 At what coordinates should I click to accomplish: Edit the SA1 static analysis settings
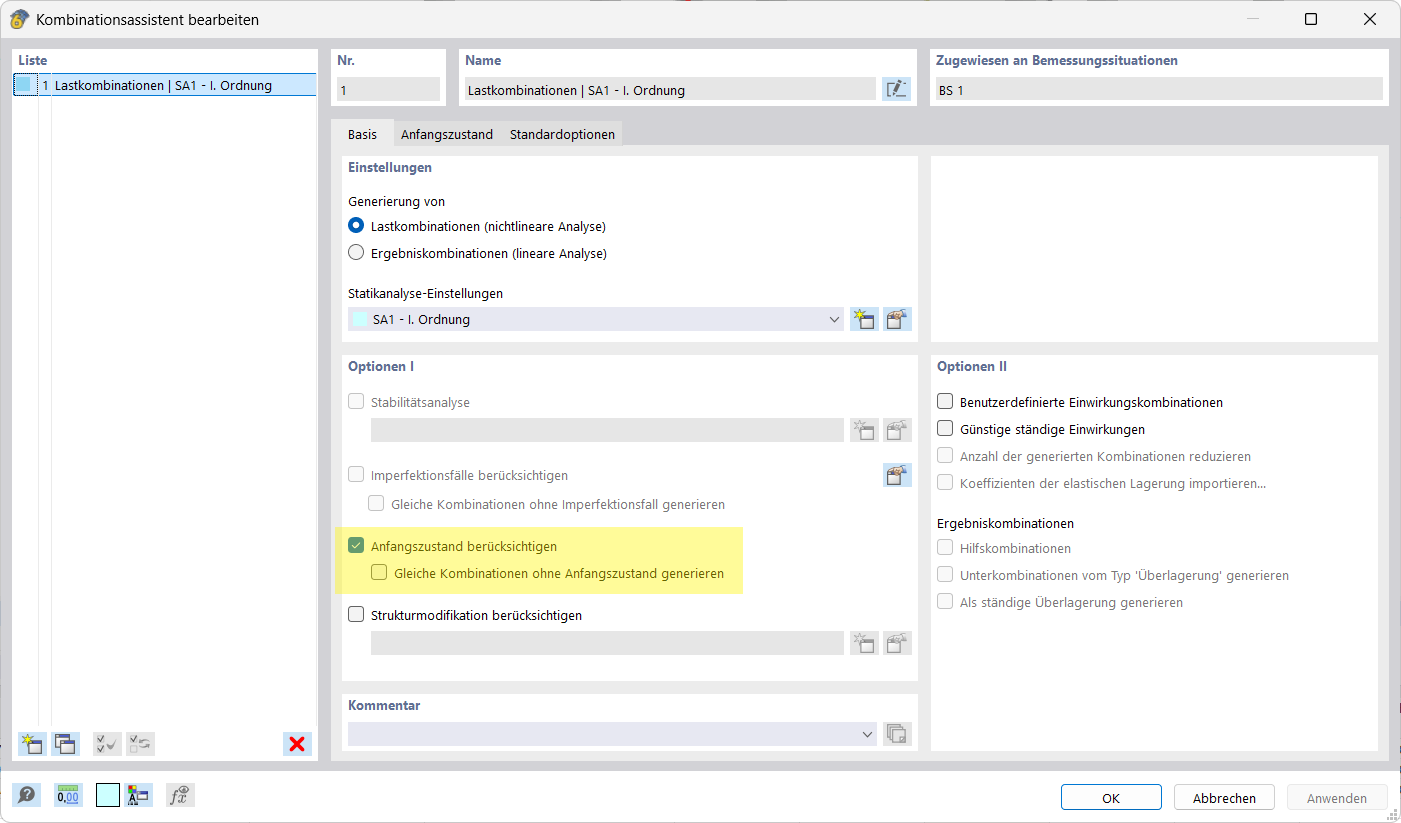(896, 318)
